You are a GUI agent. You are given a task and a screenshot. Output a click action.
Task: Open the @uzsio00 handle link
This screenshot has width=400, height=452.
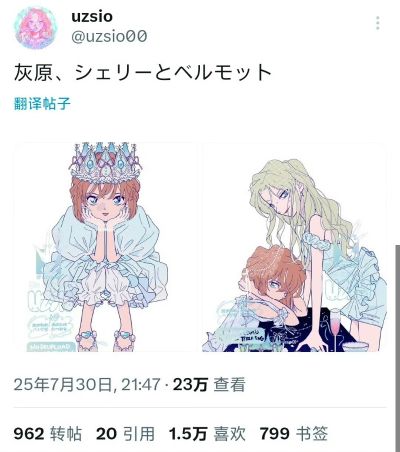click(109, 36)
